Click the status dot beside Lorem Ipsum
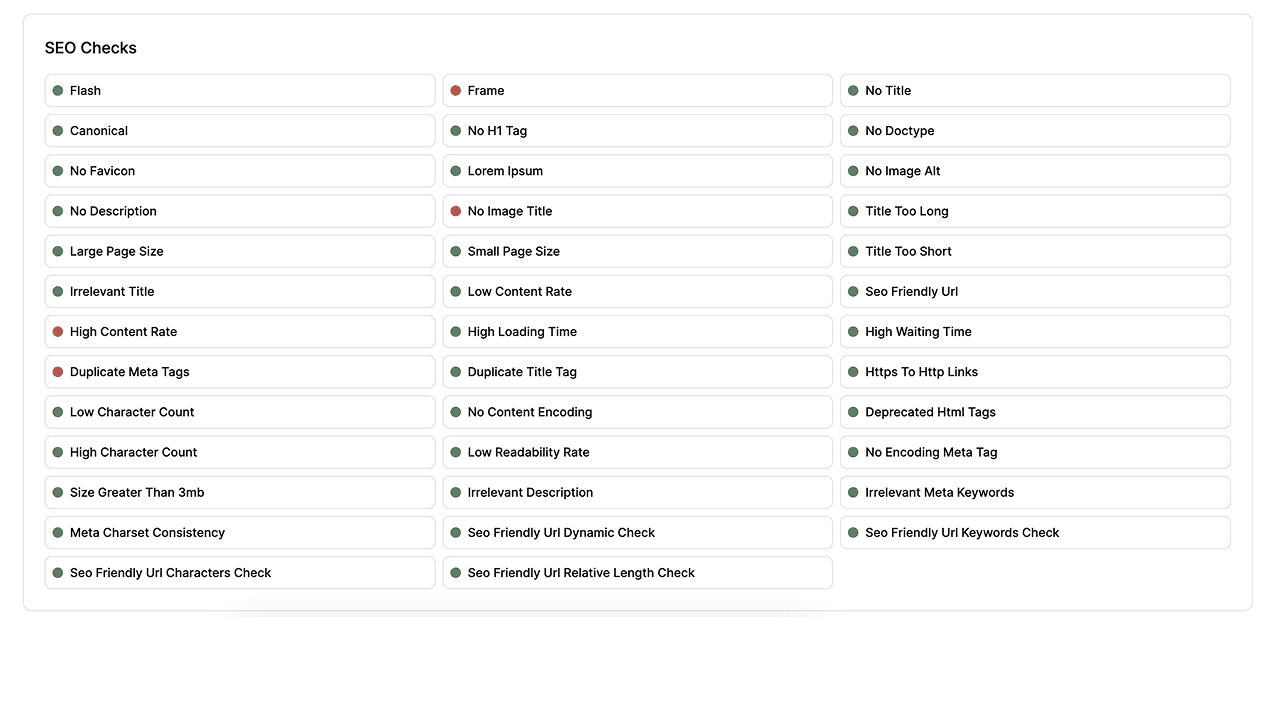 pyautogui.click(x=456, y=171)
